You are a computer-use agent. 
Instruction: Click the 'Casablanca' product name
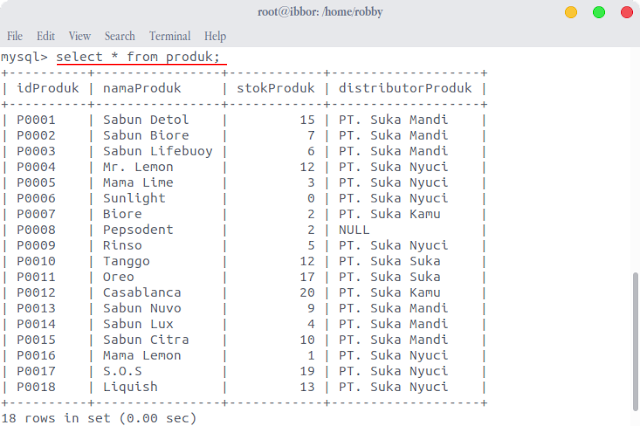coord(142,293)
